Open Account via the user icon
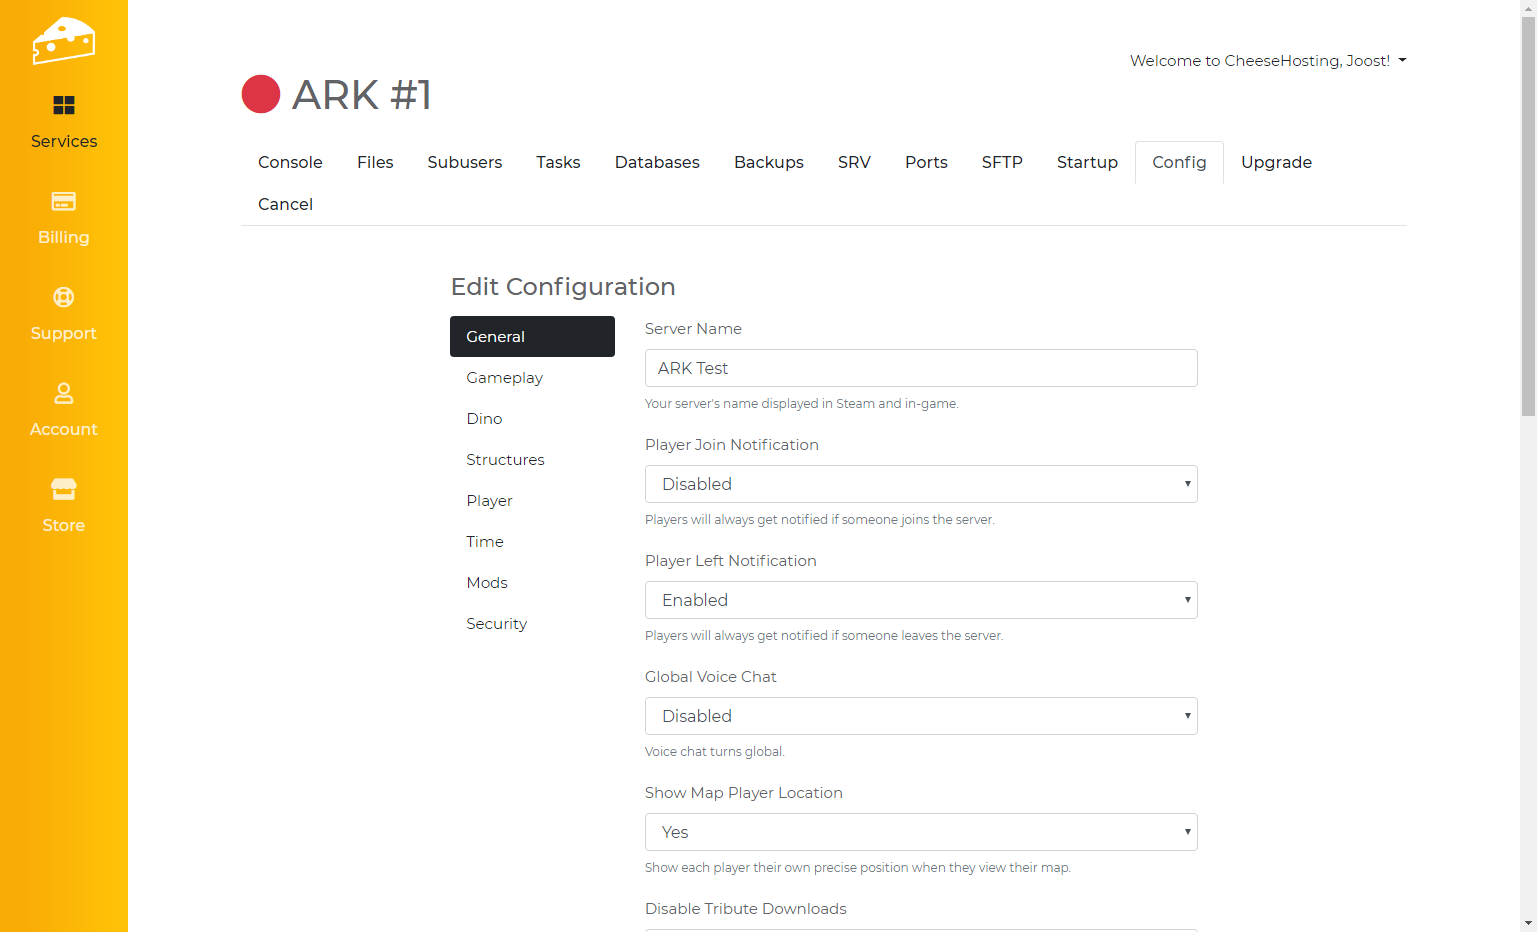 64,393
